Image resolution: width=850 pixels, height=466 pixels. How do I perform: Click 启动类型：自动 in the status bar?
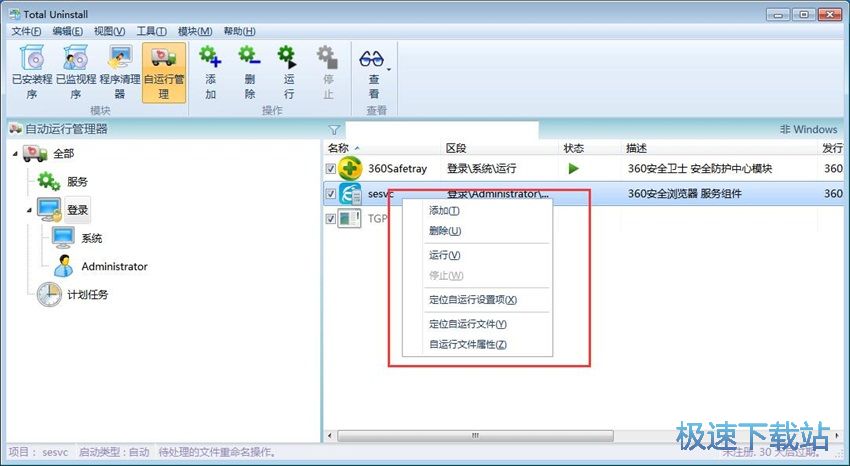point(114,452)
